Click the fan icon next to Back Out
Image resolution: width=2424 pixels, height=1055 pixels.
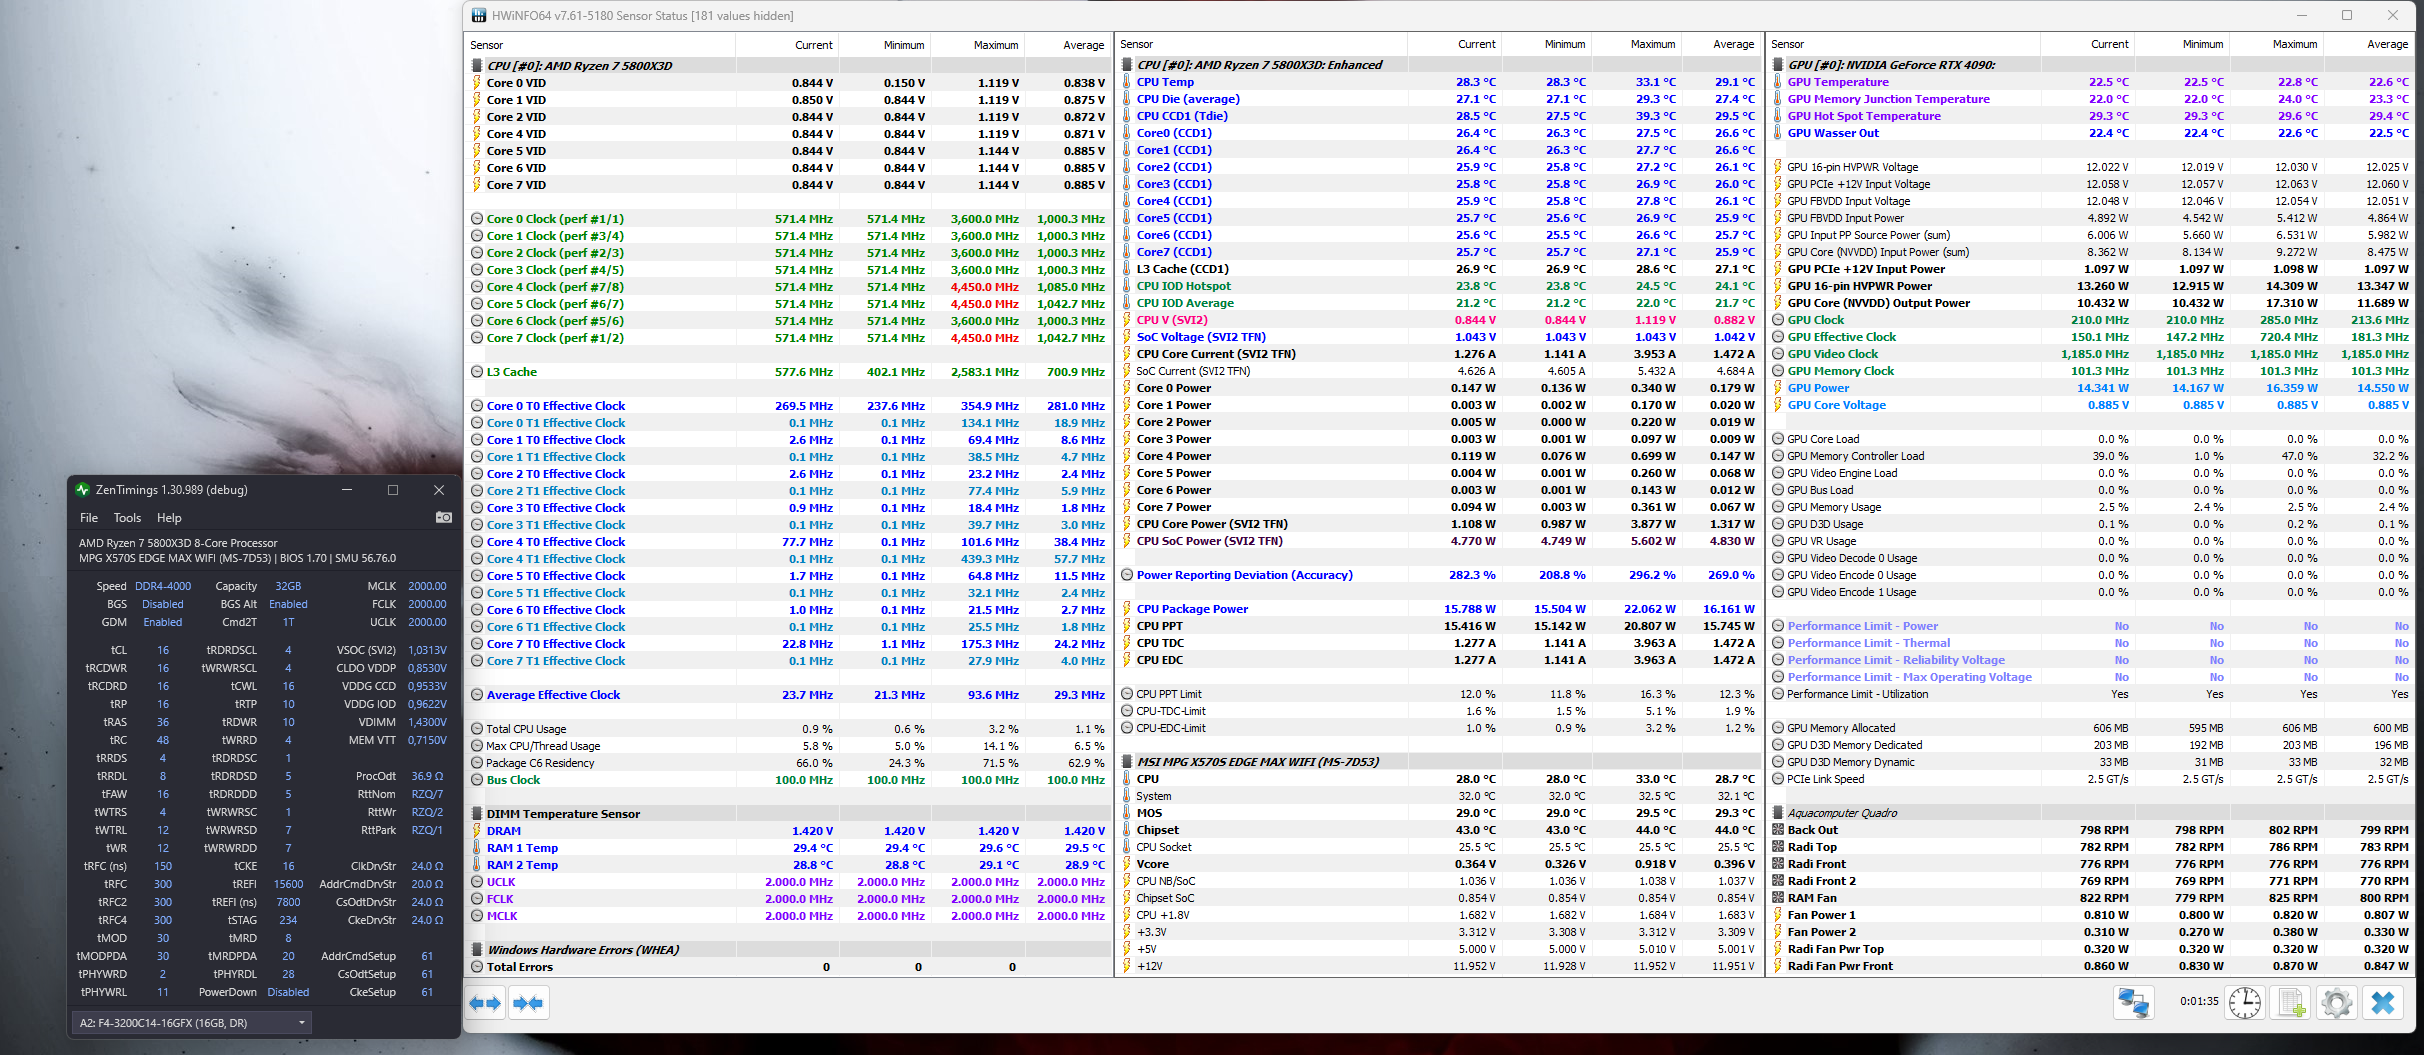[1778, 830]
